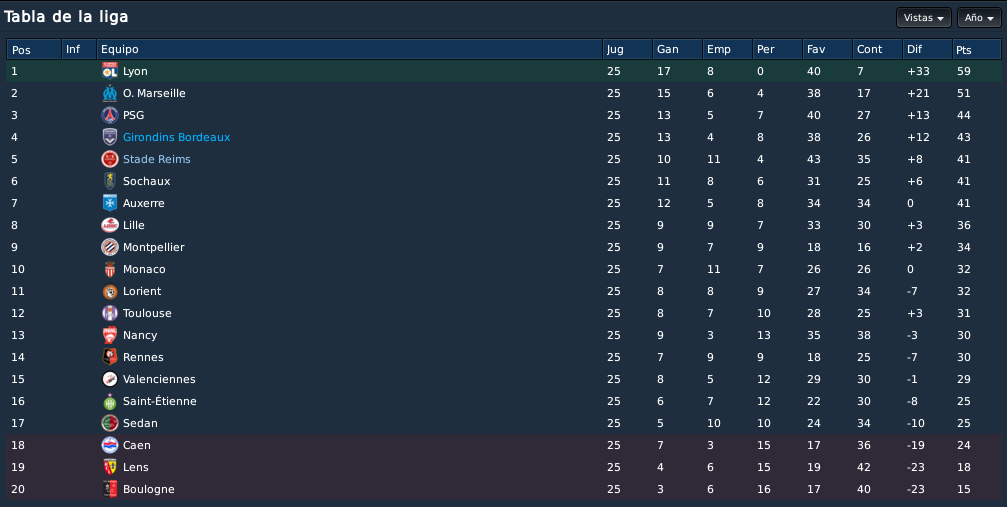Click the PSG club crest
The image size is (1007, 507).
[110, 115]
